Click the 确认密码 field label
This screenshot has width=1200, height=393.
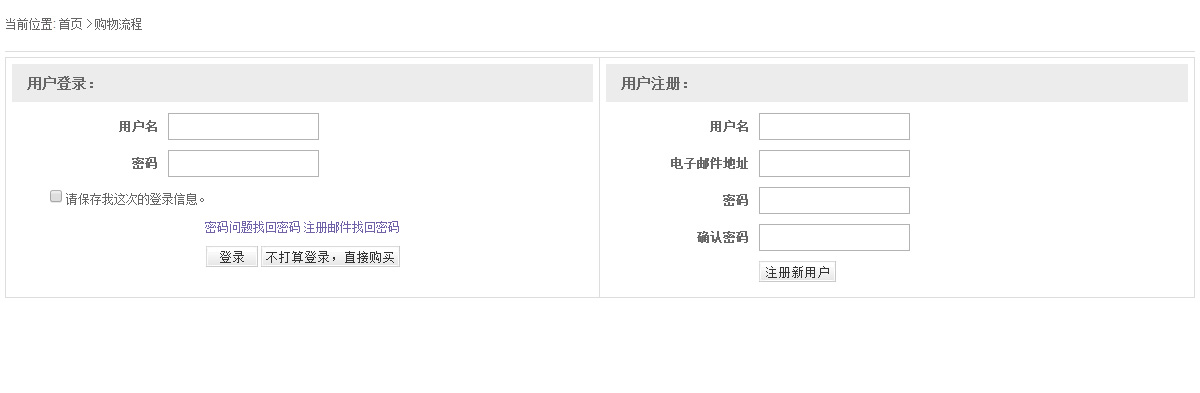click(722, 237)
